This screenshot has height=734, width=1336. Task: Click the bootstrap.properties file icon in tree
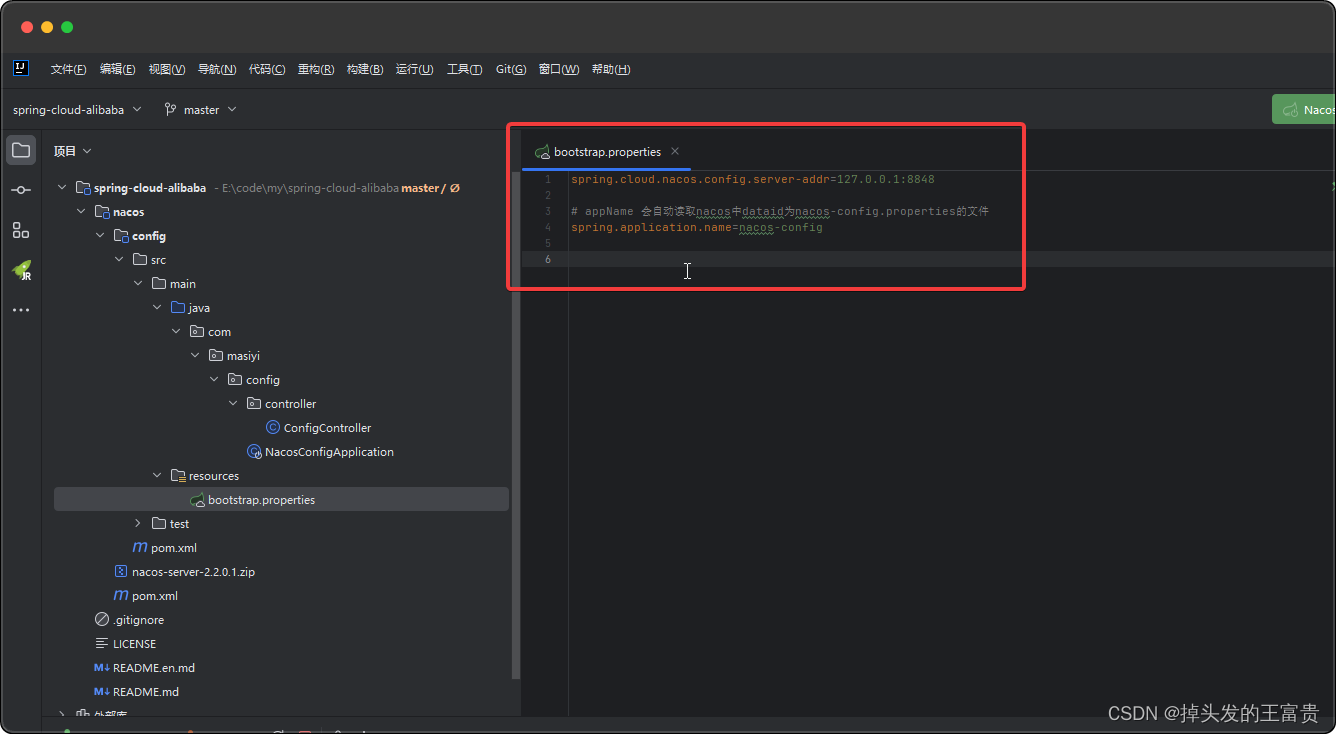pyautogui.click(x=197, y=499)
